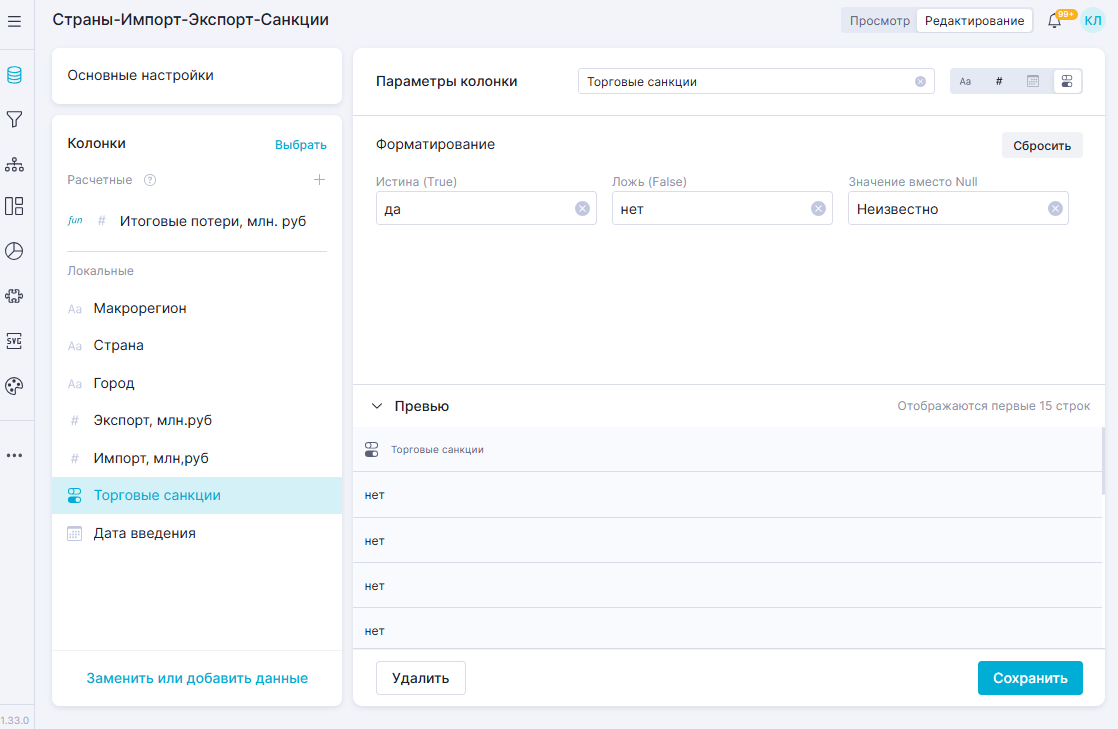Set column type to boolean toggle
The image size is (1118, 729).
(1067, 82)
